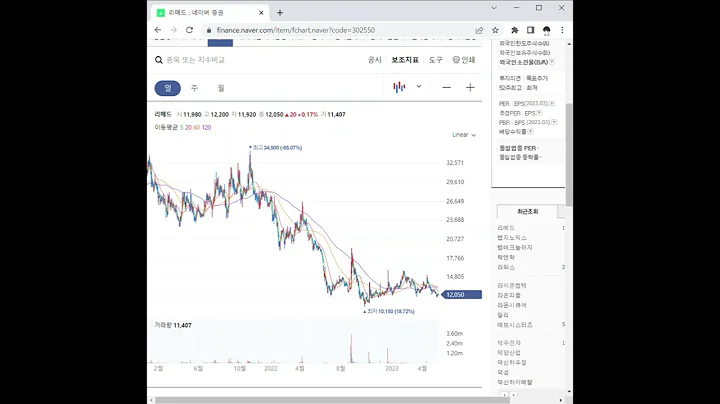
Task: Open 라파스 in recent views list
Action: pos(506,267)
